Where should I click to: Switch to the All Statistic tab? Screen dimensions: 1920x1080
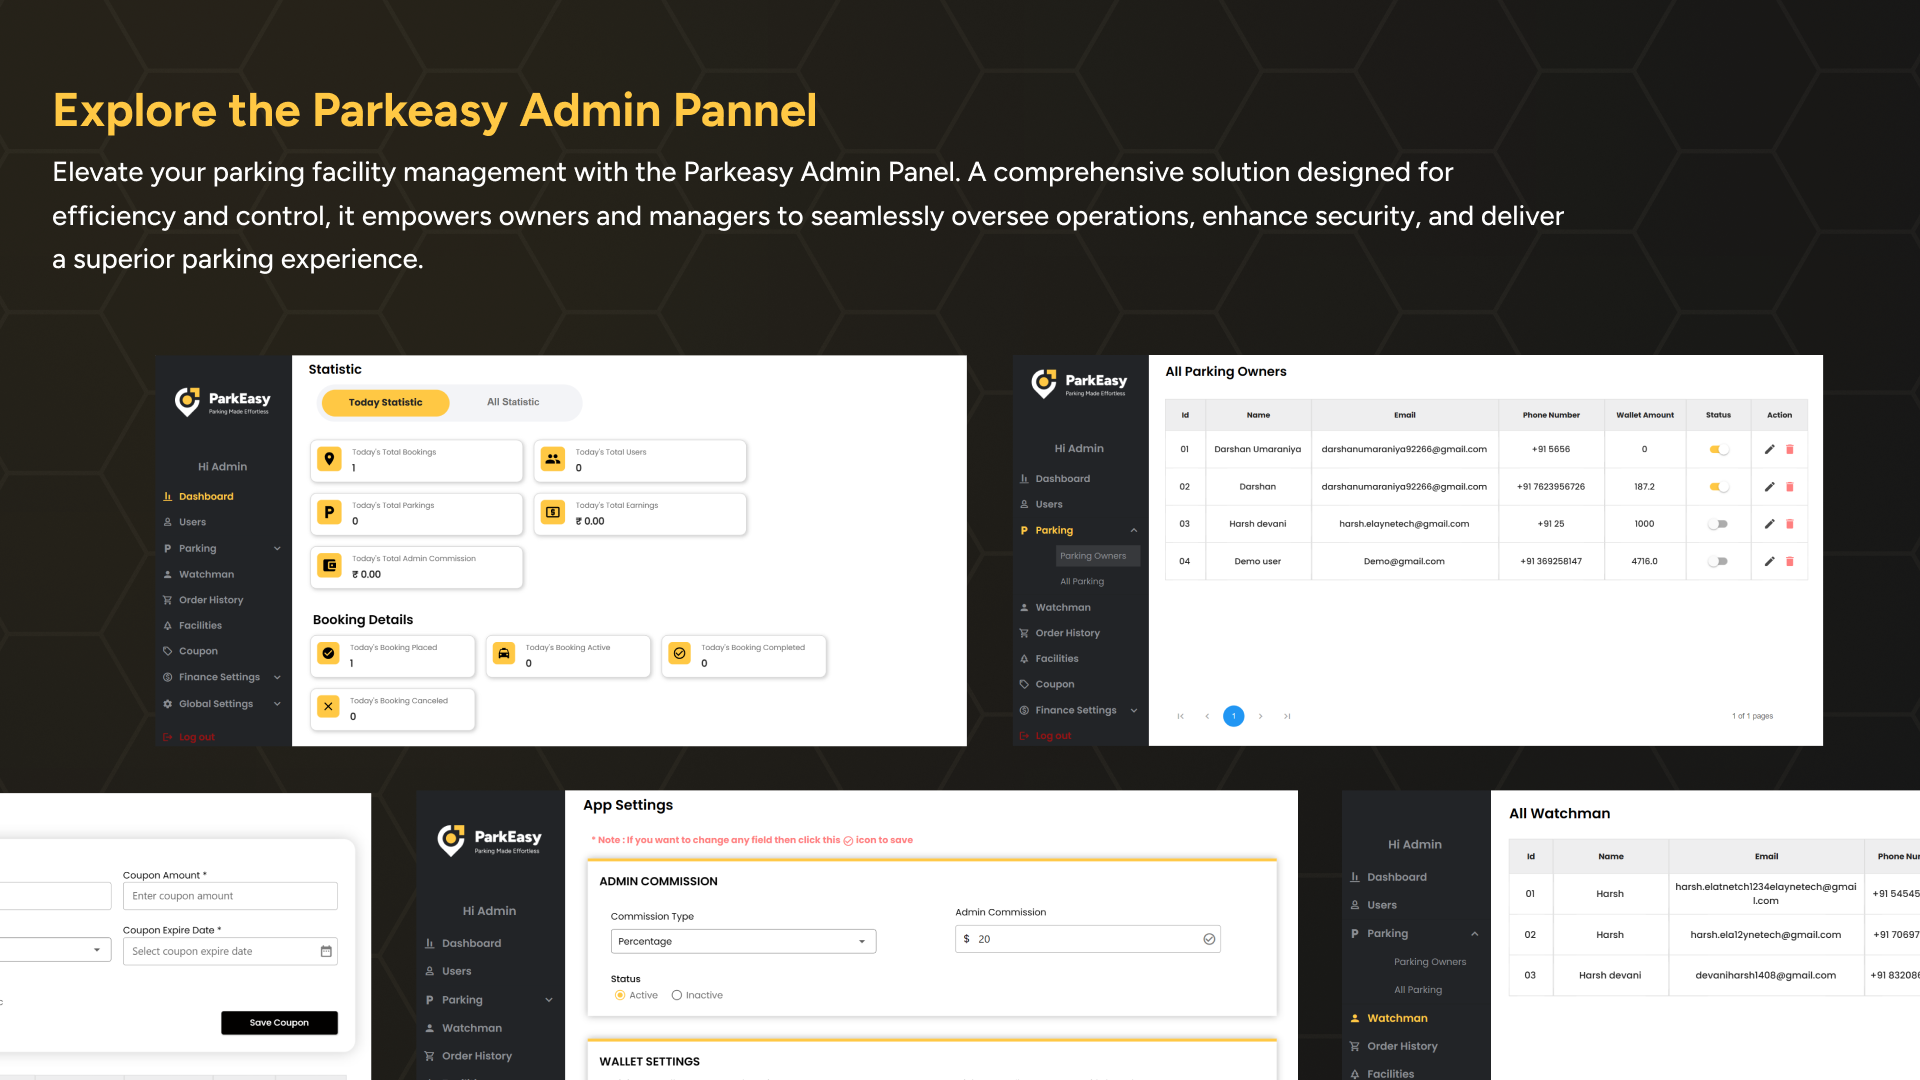[513, 402]
